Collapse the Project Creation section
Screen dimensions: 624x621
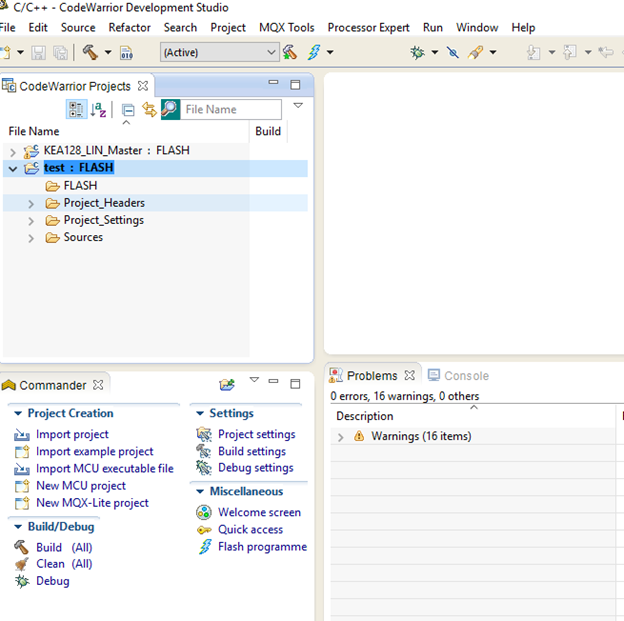pos(18,414)
